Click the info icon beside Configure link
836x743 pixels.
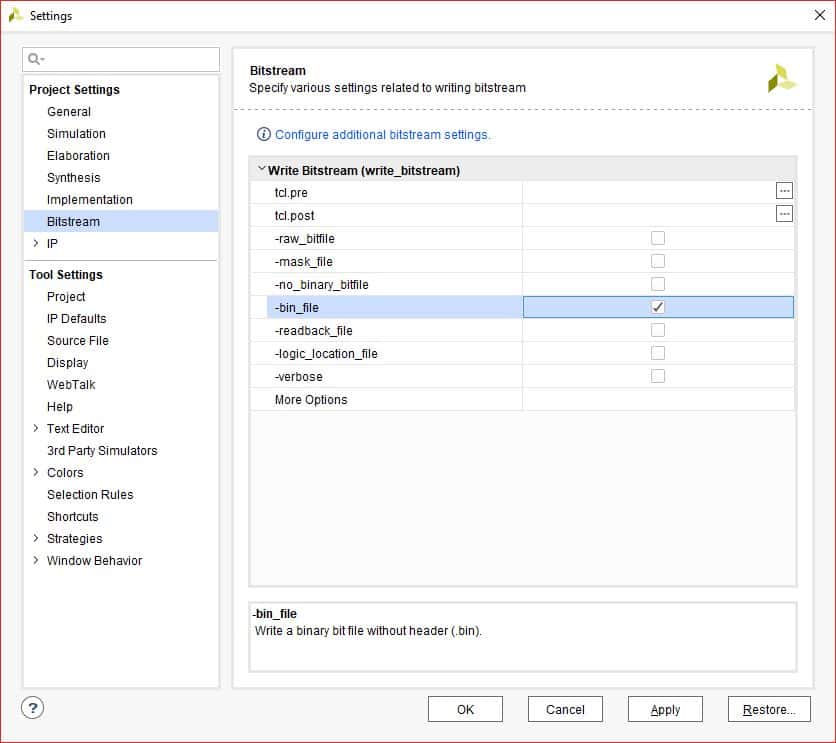click(264, 134)
